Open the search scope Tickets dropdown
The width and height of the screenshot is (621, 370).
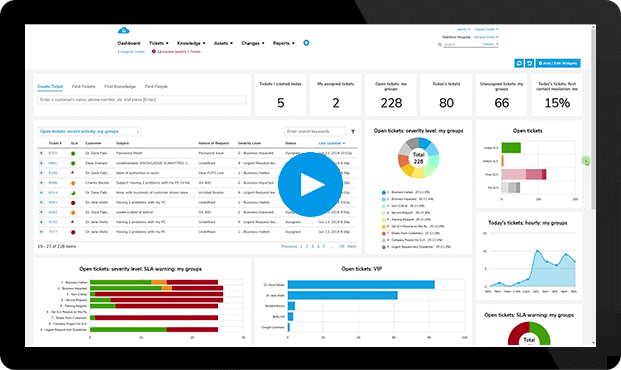click(x=490, y=44)
